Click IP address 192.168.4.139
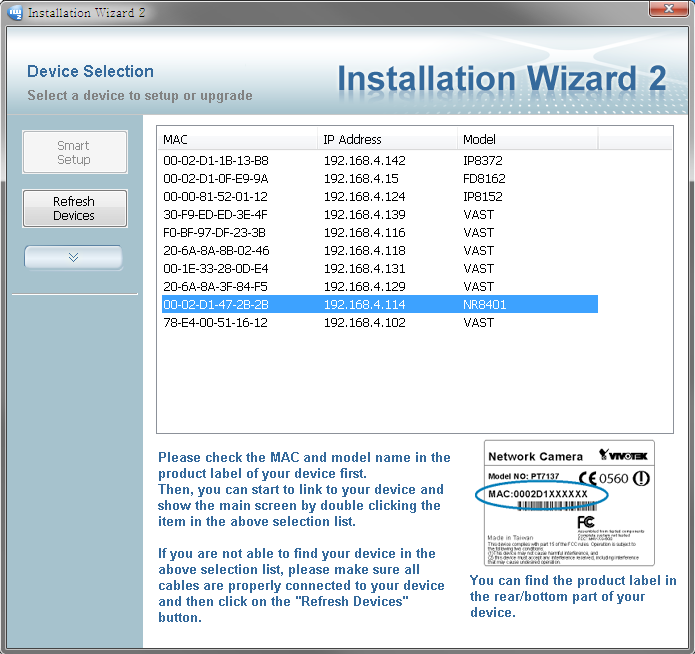Image resolution: width=695 pixels, height=654 pixels. 365,215
